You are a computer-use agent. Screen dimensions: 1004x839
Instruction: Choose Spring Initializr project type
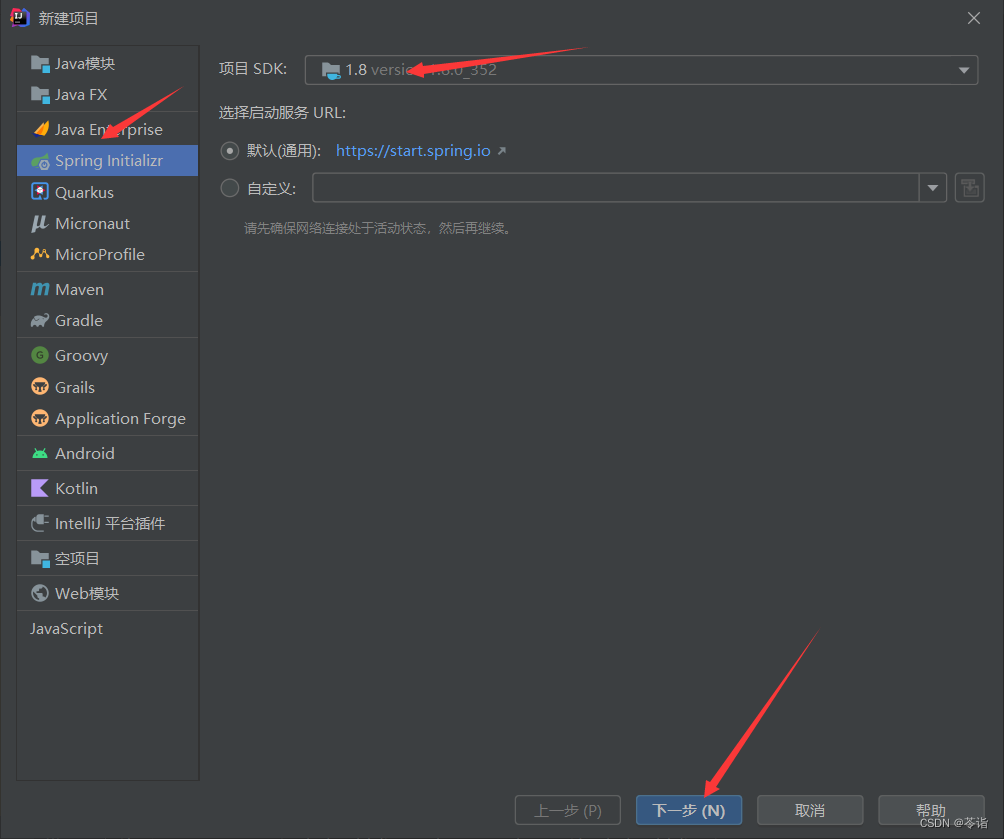pyautogui.click(x=108, y=161)
